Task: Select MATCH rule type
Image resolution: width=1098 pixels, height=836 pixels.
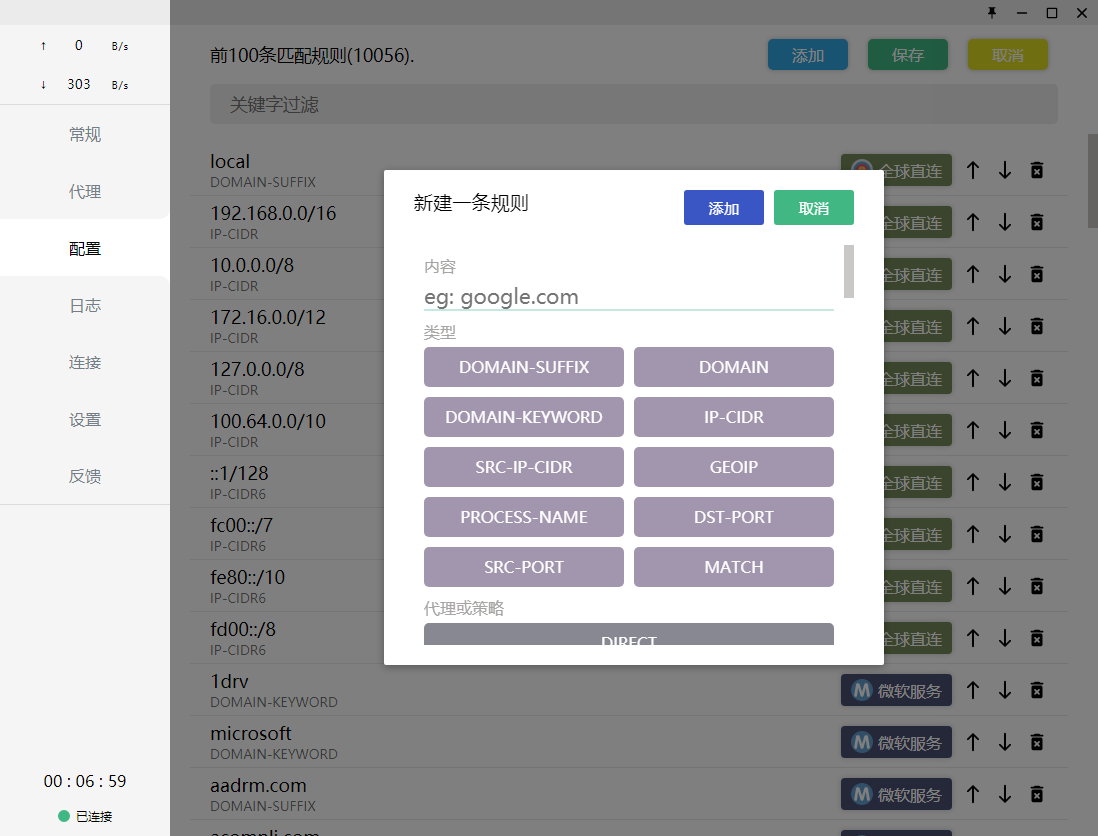Action: pos(734,567)
